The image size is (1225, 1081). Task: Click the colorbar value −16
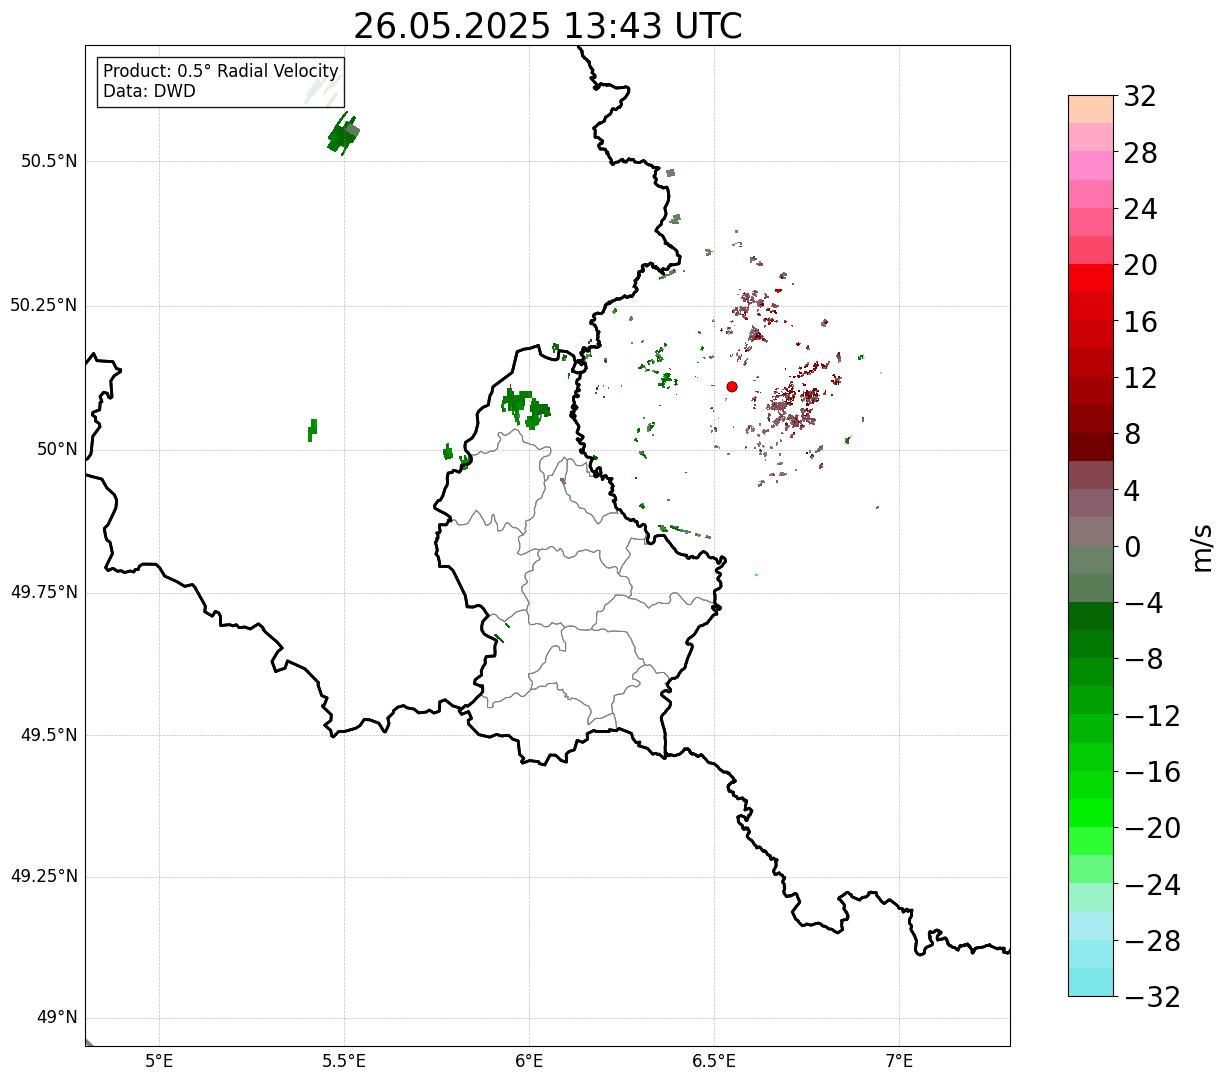(x=1152, y=772)
